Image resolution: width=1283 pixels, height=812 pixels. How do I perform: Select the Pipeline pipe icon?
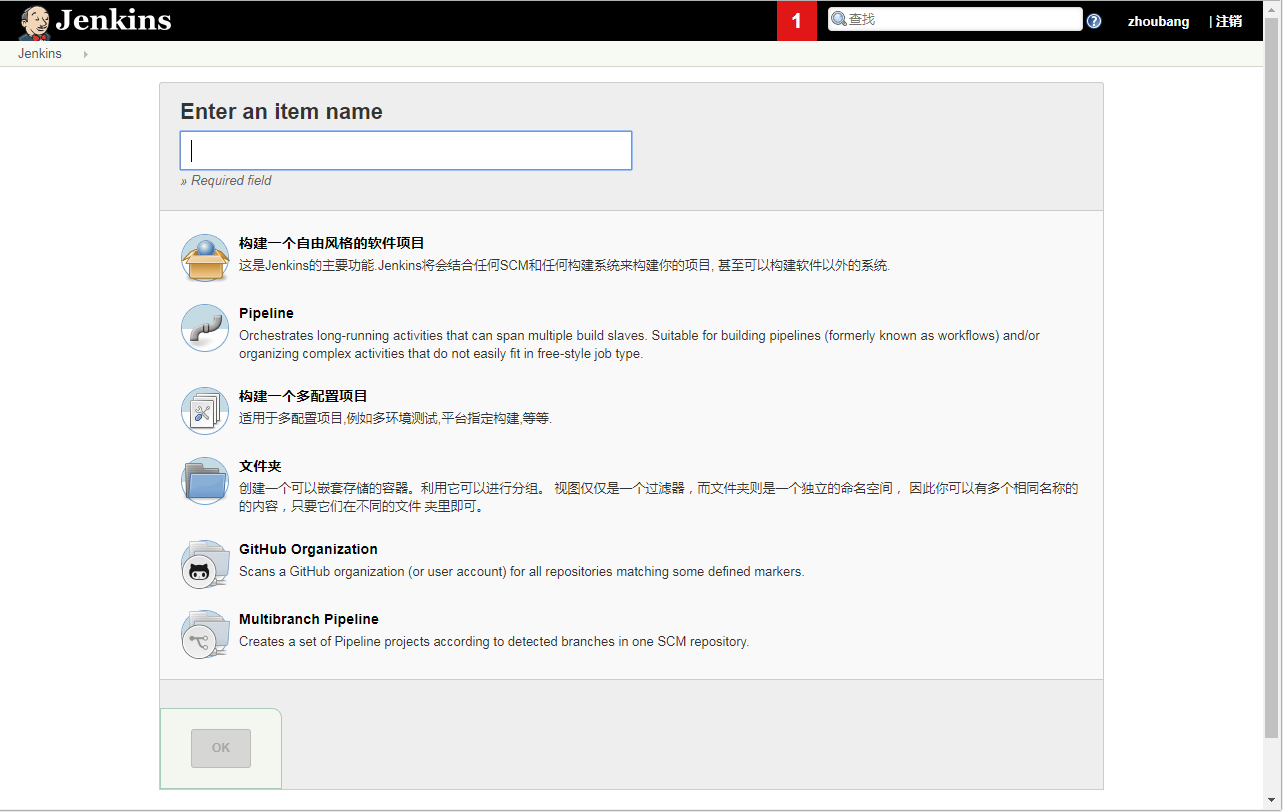pyautogui.click(x=205, y=328)
